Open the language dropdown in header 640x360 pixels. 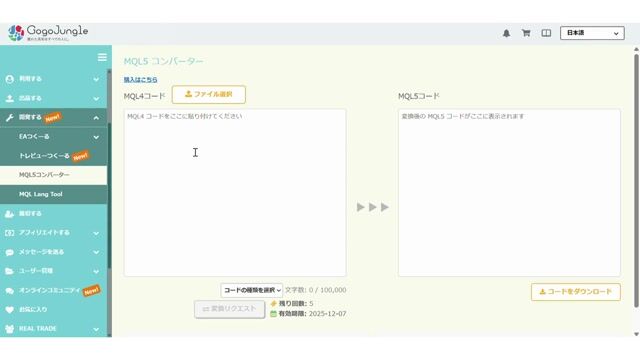[592, 33]
